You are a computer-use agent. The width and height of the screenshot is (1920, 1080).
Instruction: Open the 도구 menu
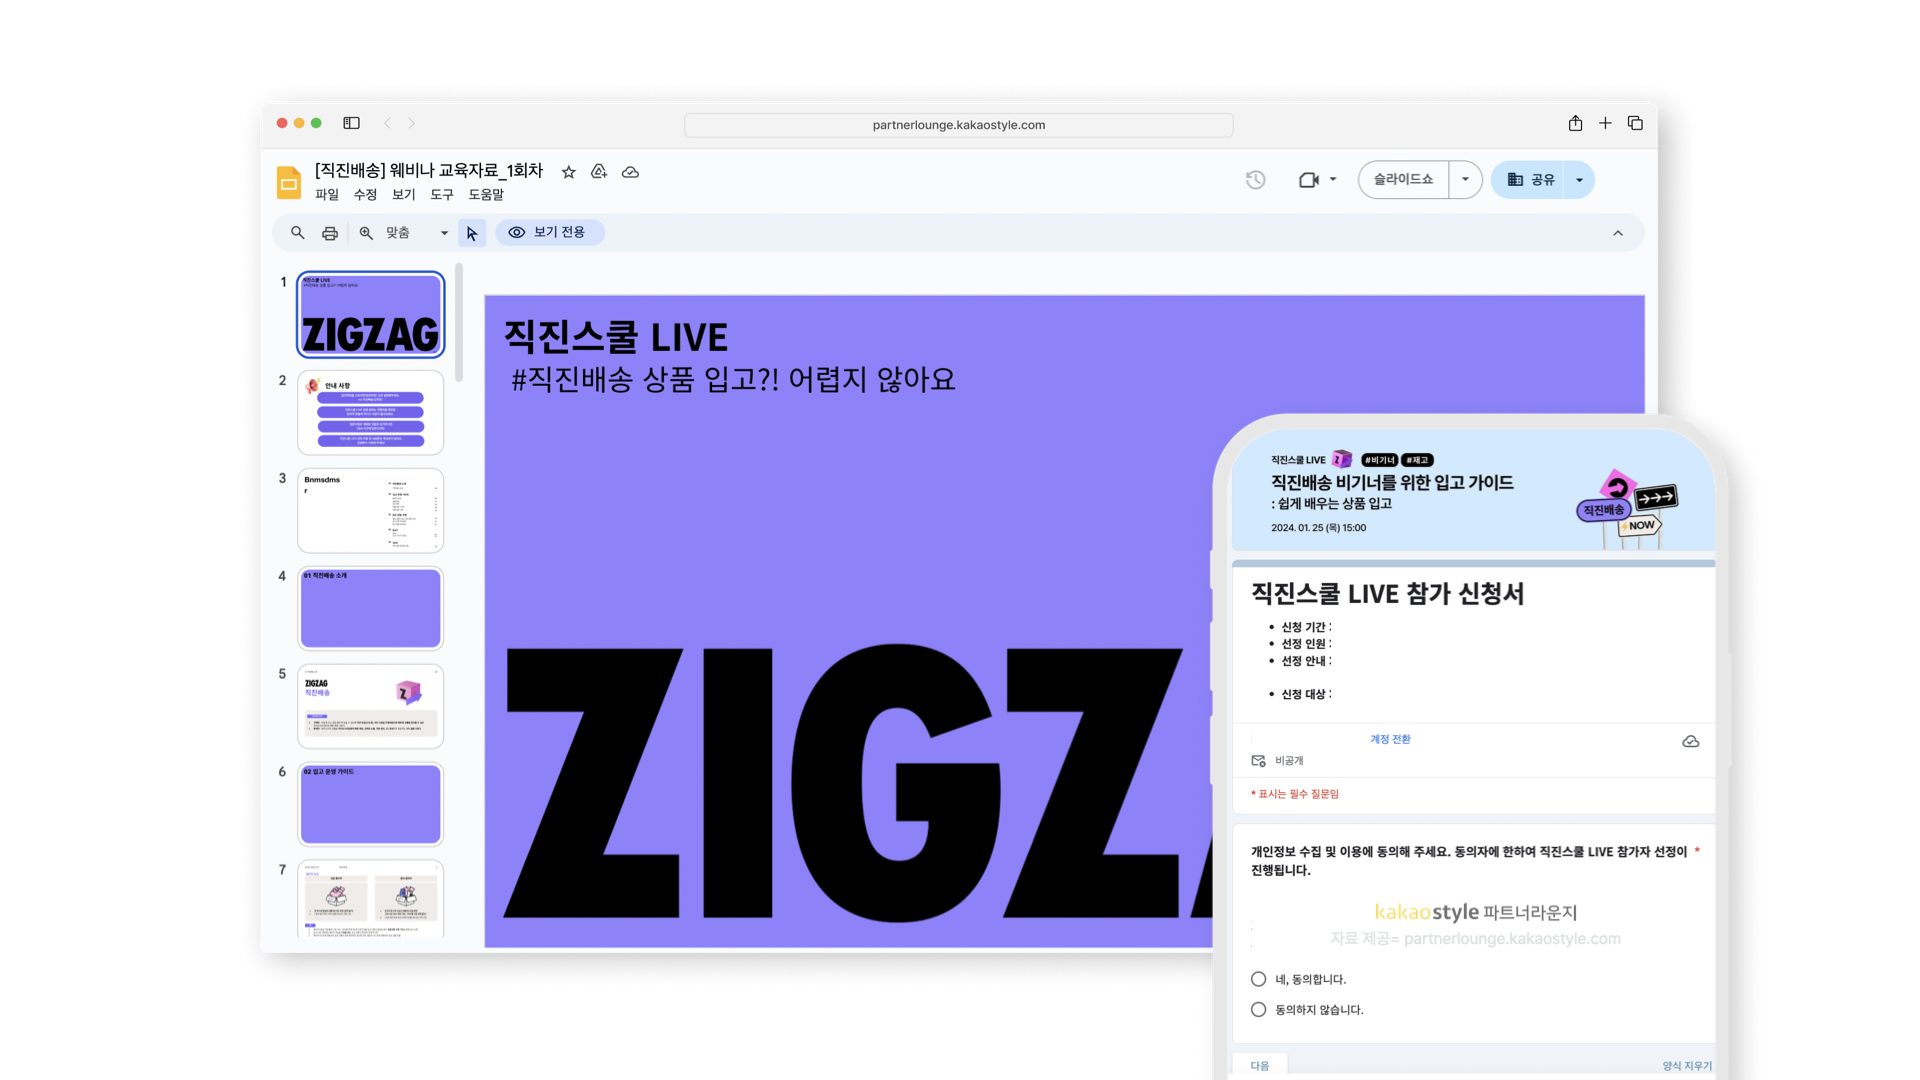tap(442, 195)
